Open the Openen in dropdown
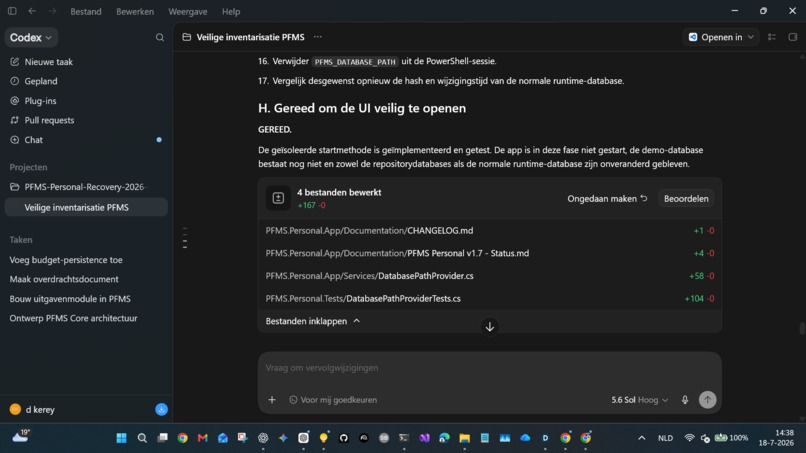The width and height of the screenshot is (806, 453). pyautogui.click(x=721, y=37)
